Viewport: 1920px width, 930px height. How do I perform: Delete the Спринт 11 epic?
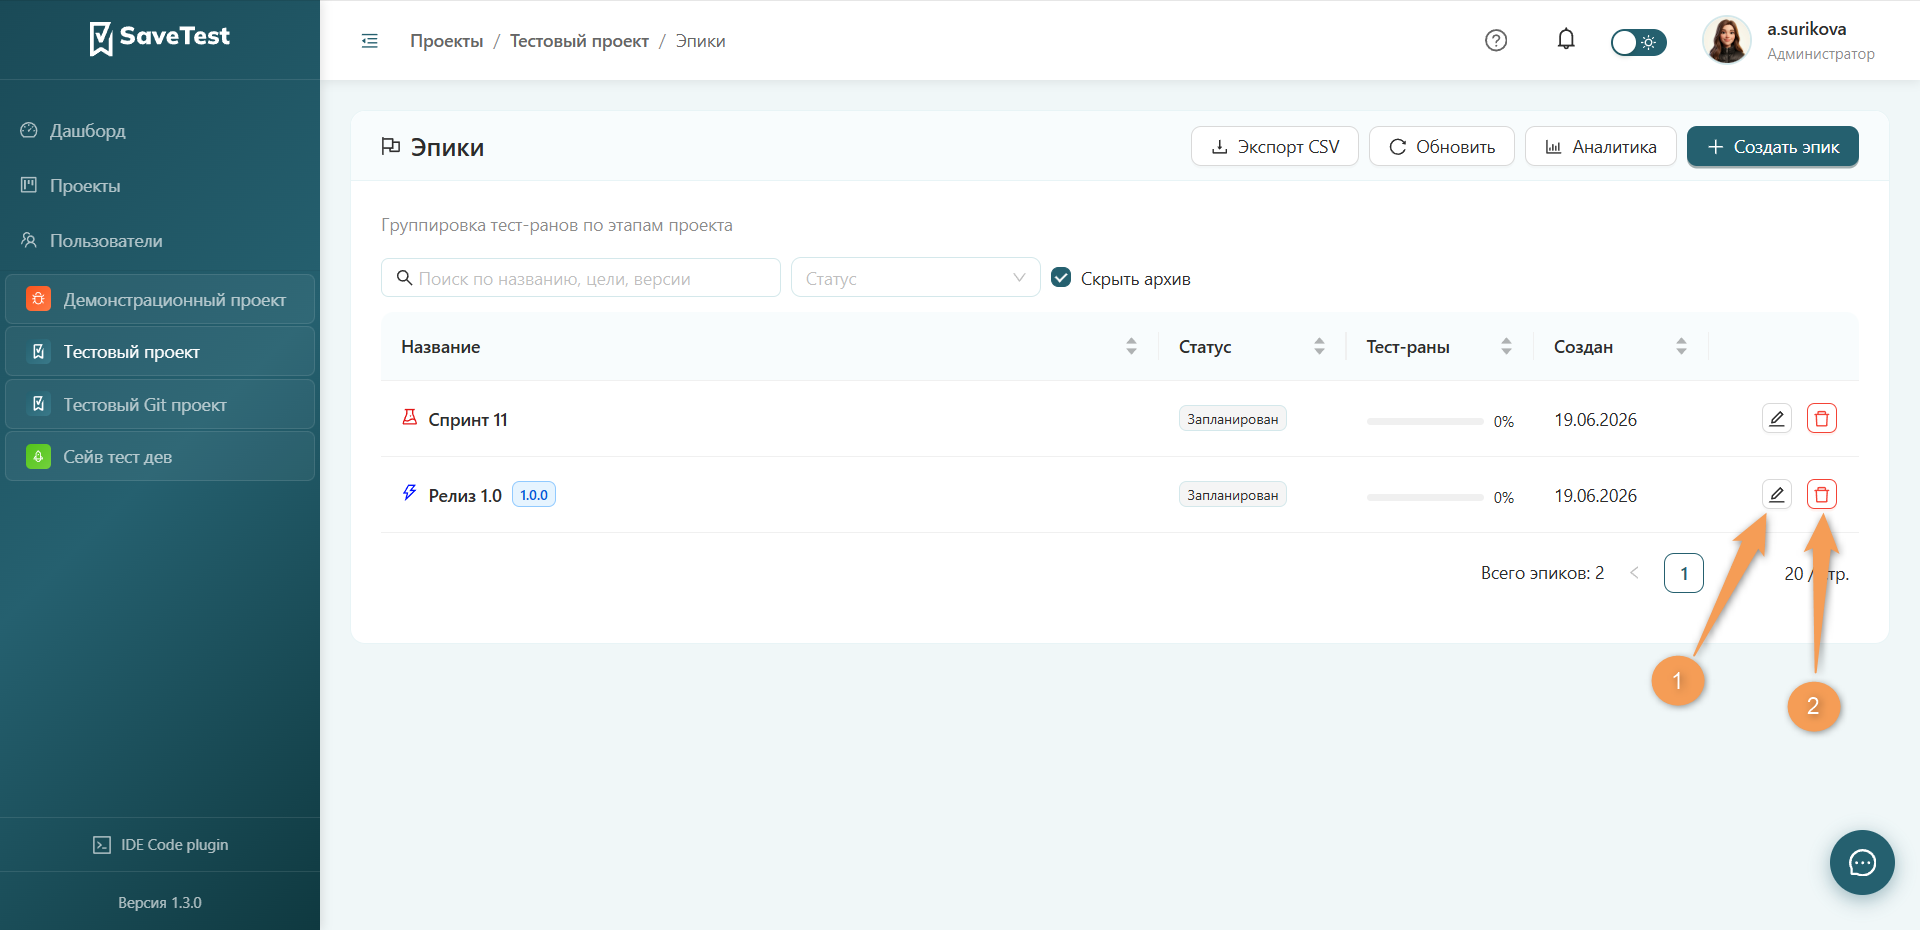(1822, 419)
